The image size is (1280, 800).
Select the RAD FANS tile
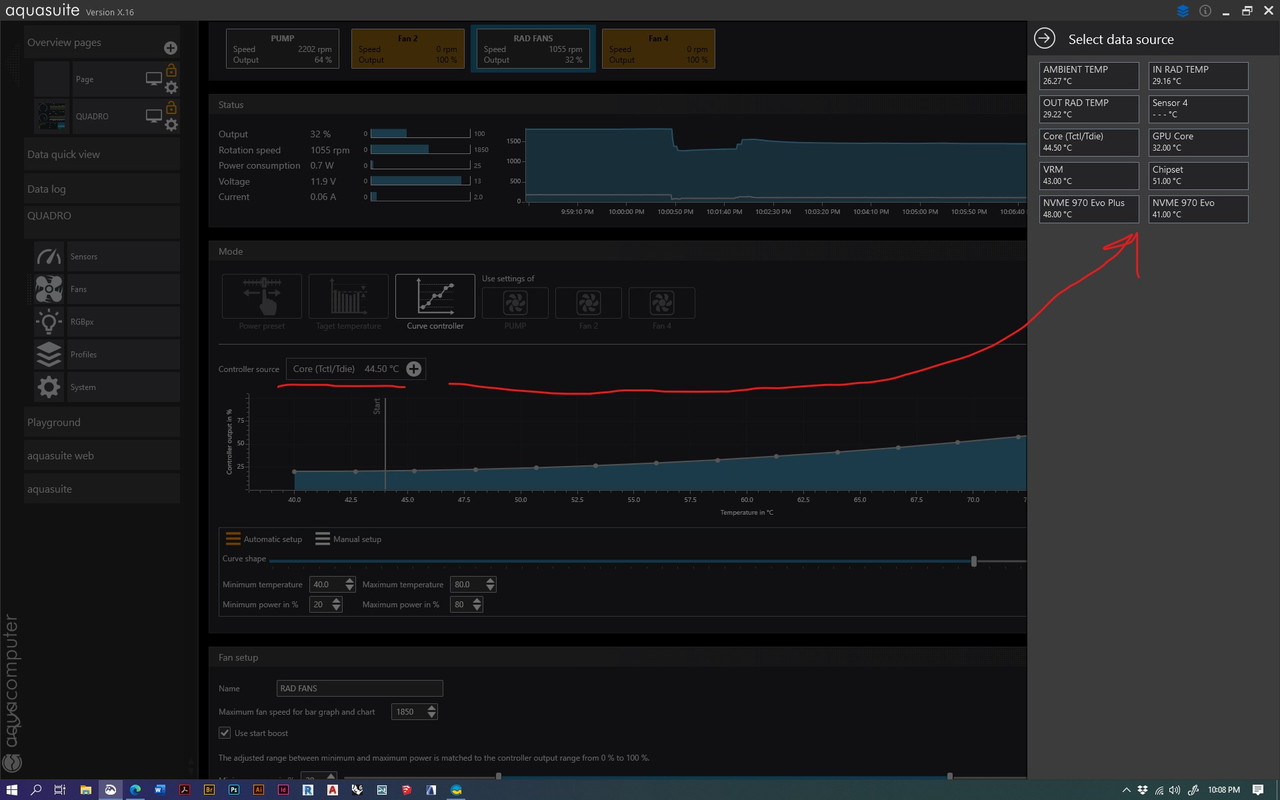pyautogui.click(x=533, y=49)
